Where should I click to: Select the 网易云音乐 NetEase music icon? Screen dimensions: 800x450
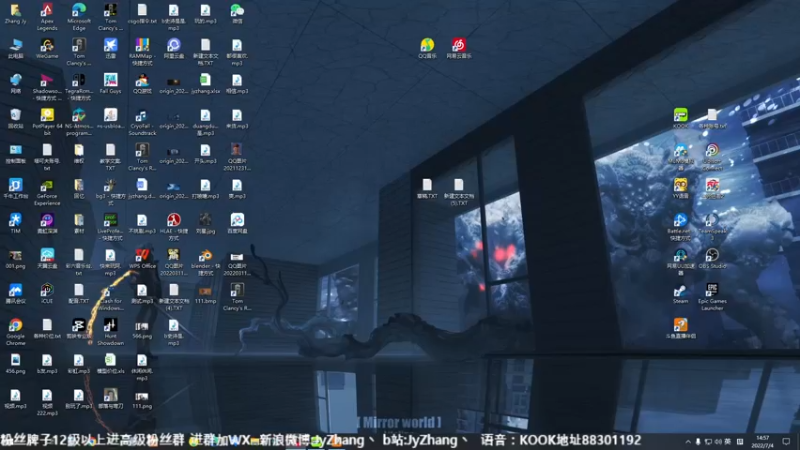click(459, 48)
